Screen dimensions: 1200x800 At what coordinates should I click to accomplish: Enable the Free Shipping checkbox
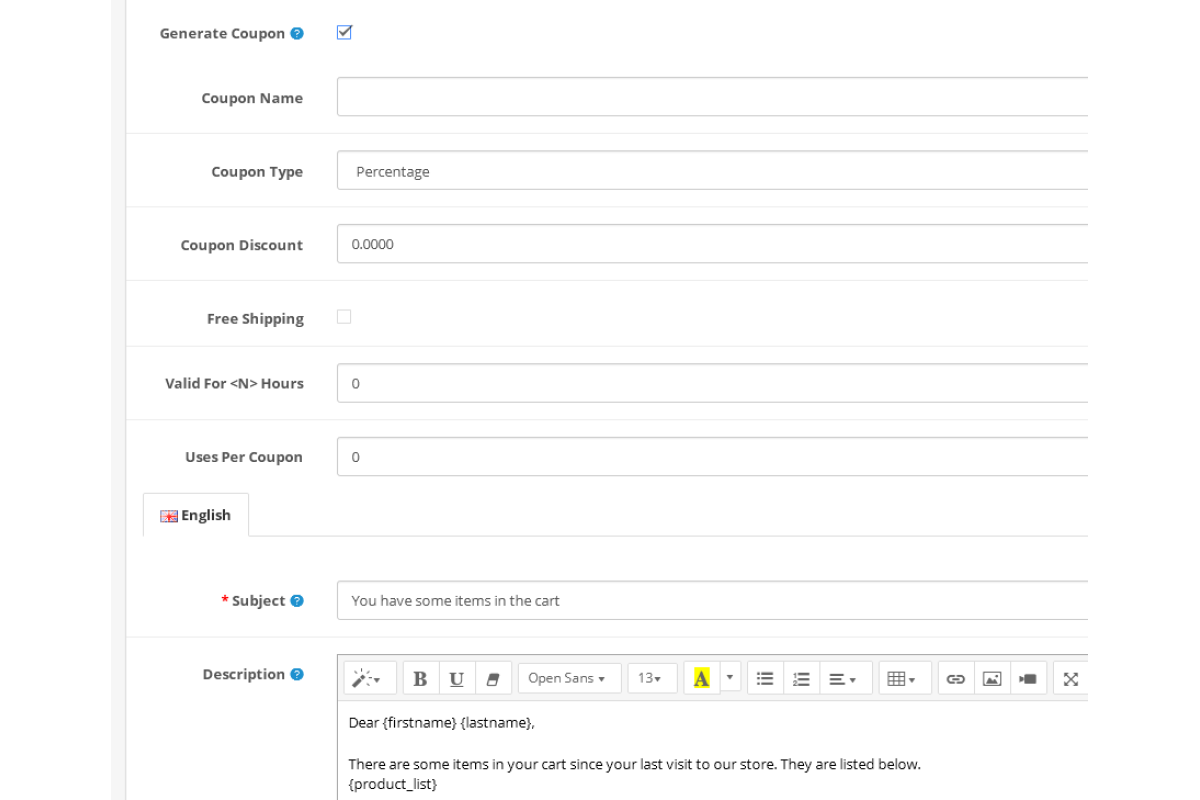point(344,317)
